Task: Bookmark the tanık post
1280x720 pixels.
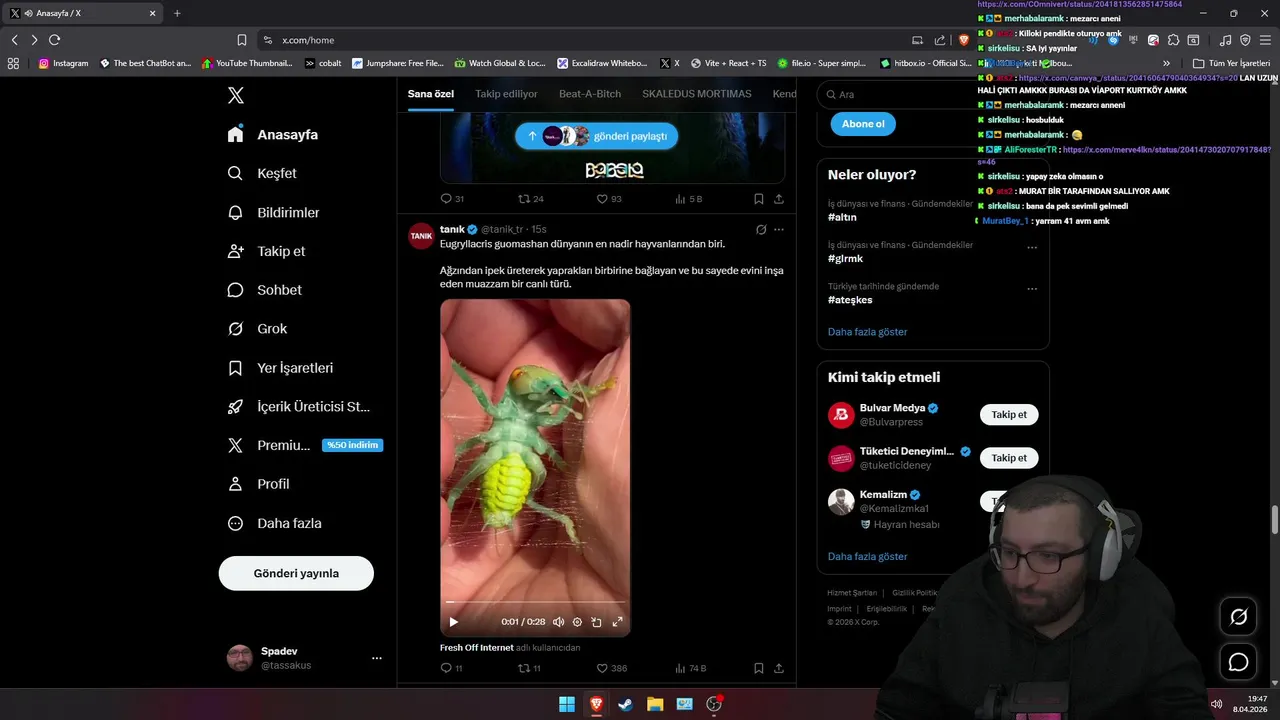Action: 759,668
